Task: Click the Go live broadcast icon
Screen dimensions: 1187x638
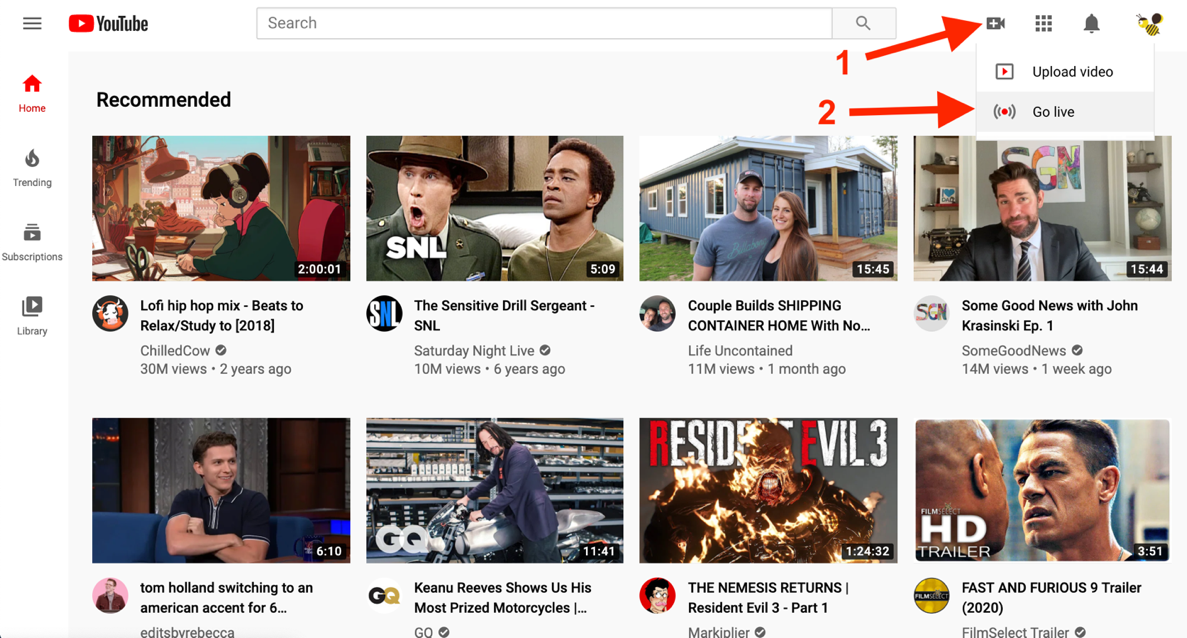Action: click(1004, 112)
